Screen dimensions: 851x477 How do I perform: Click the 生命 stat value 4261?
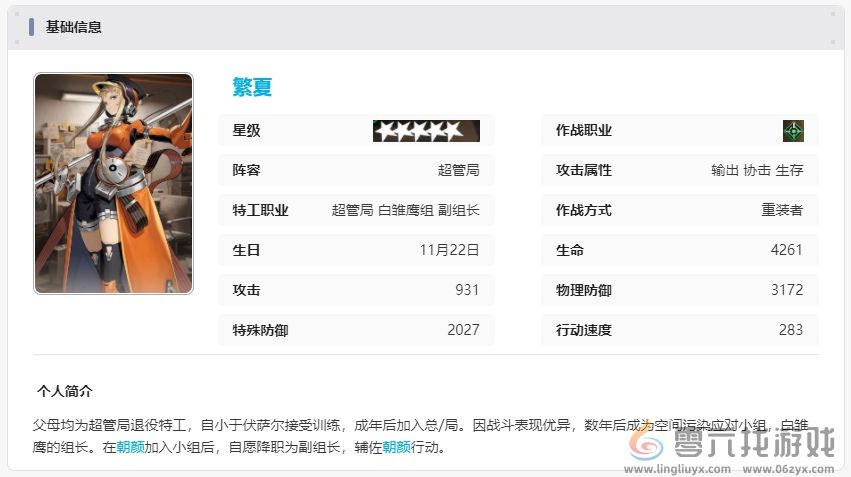click(x=786, y=250)
